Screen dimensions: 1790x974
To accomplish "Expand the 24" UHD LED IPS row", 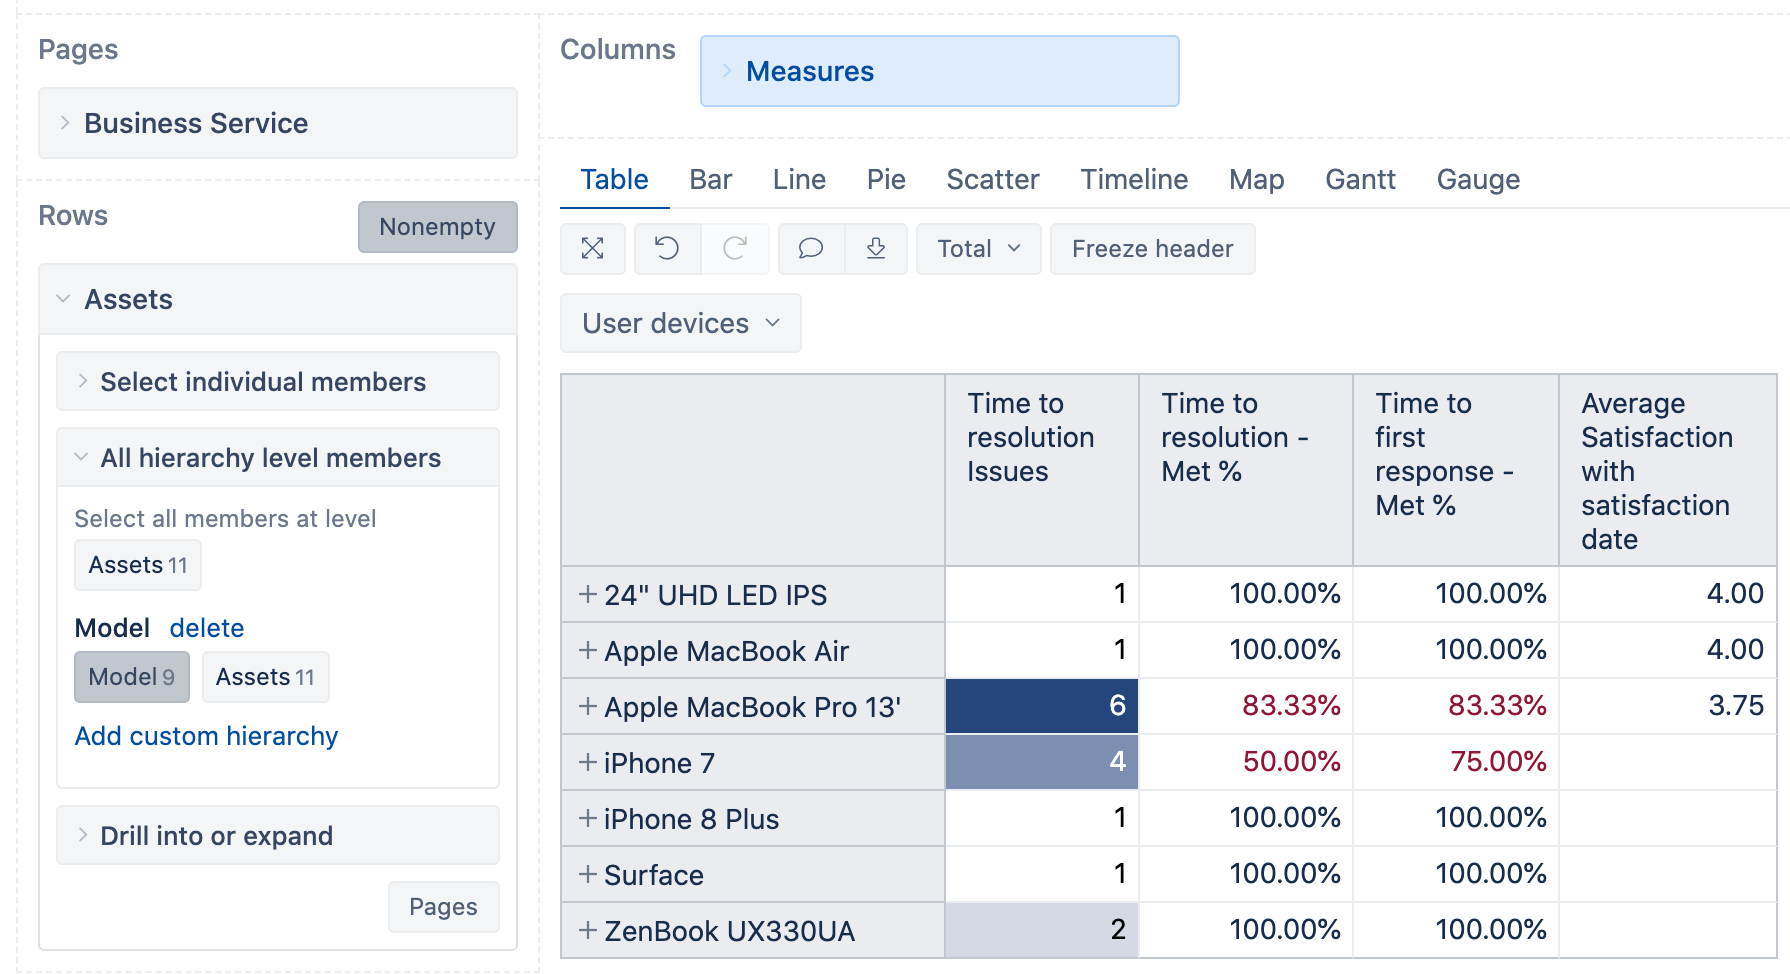I will [588, 594].
